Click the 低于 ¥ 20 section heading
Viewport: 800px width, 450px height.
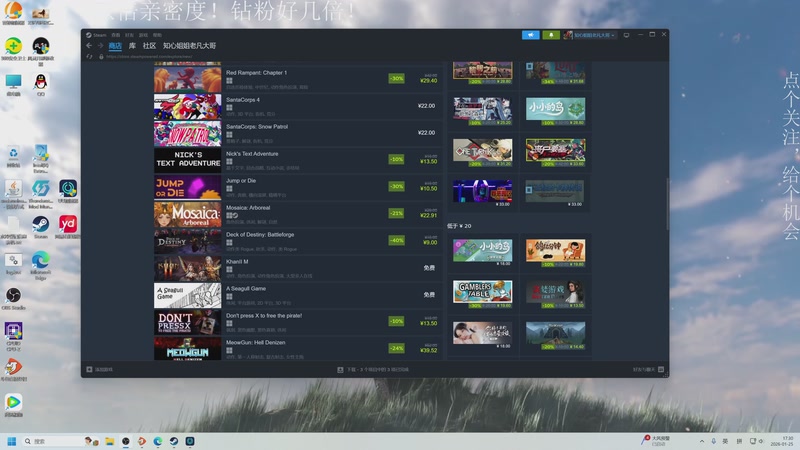pos(459,226)
